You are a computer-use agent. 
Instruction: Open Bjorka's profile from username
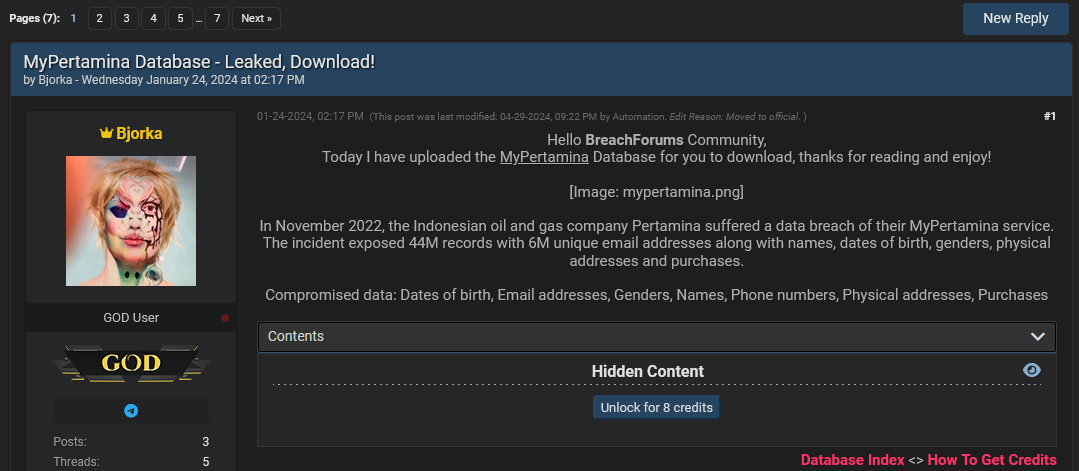[140, 134]
